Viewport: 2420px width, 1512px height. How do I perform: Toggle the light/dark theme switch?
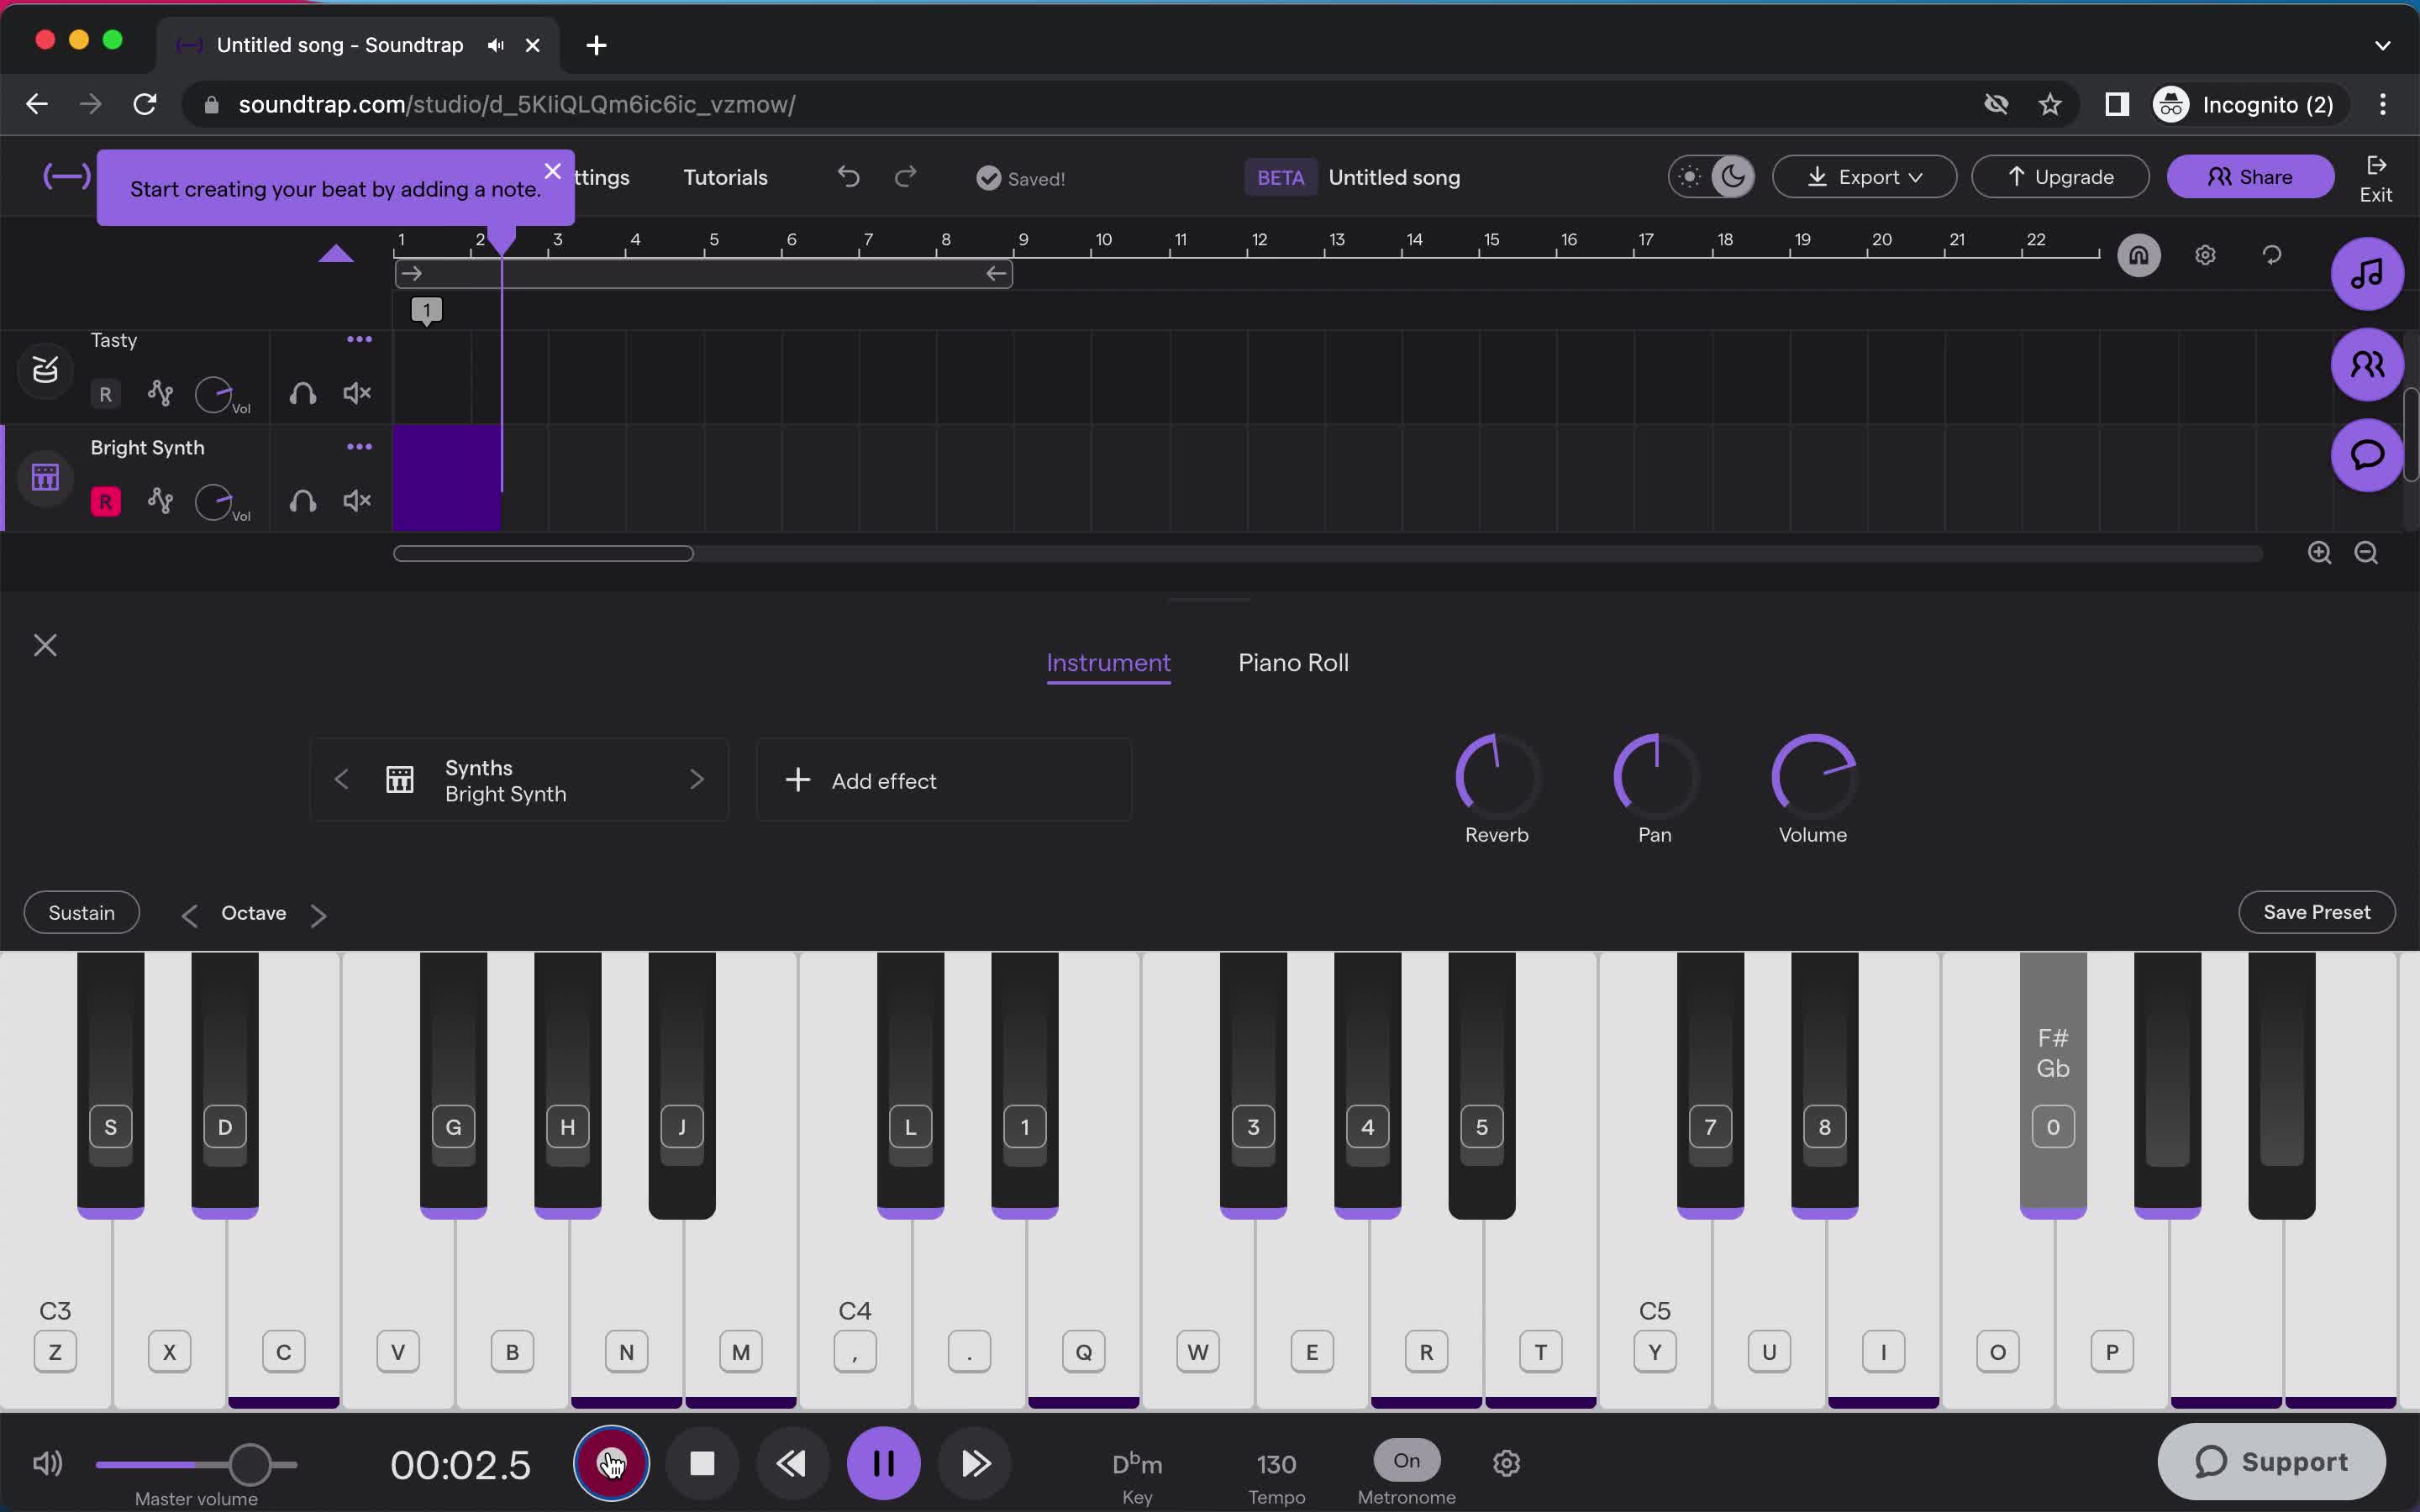tap(1711, 177)
